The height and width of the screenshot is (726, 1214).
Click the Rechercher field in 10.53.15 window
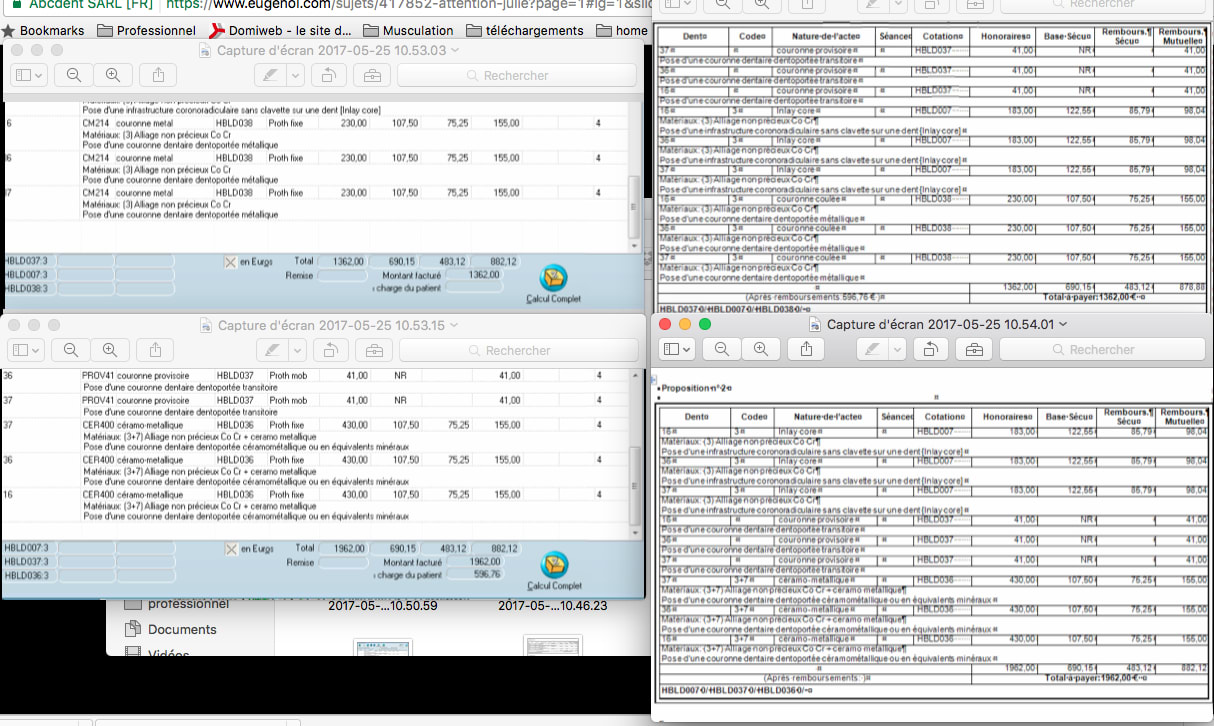(517, 350)
